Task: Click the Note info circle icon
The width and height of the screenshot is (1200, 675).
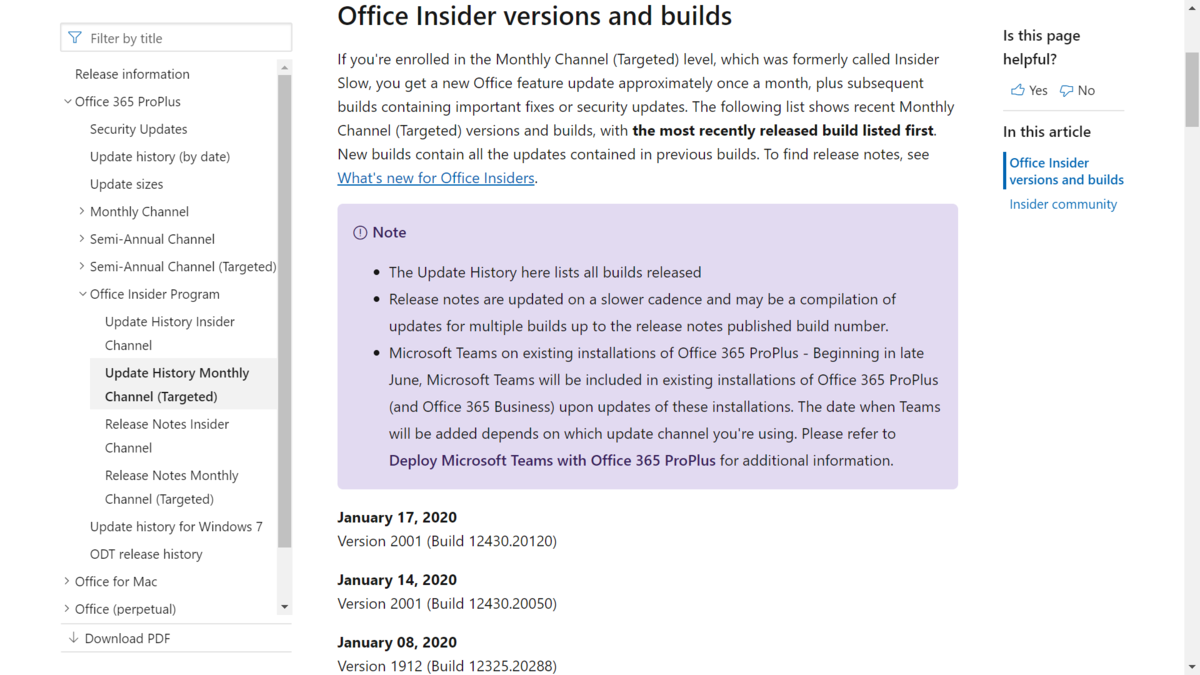Action: [x=360, y=232]
